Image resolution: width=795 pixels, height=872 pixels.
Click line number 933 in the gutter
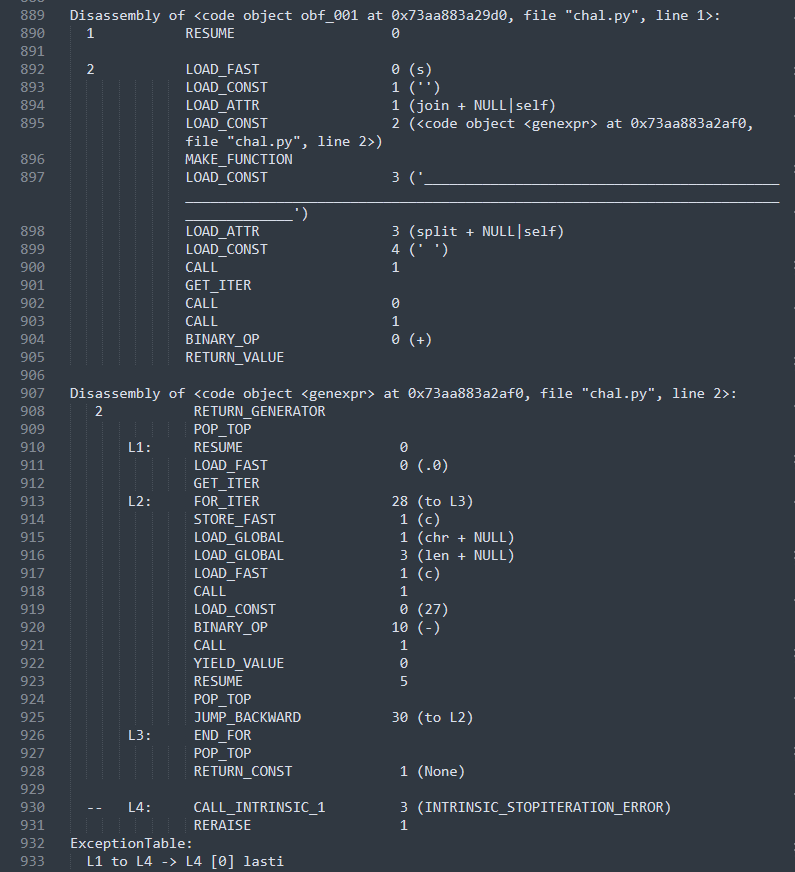pos(32,862)
